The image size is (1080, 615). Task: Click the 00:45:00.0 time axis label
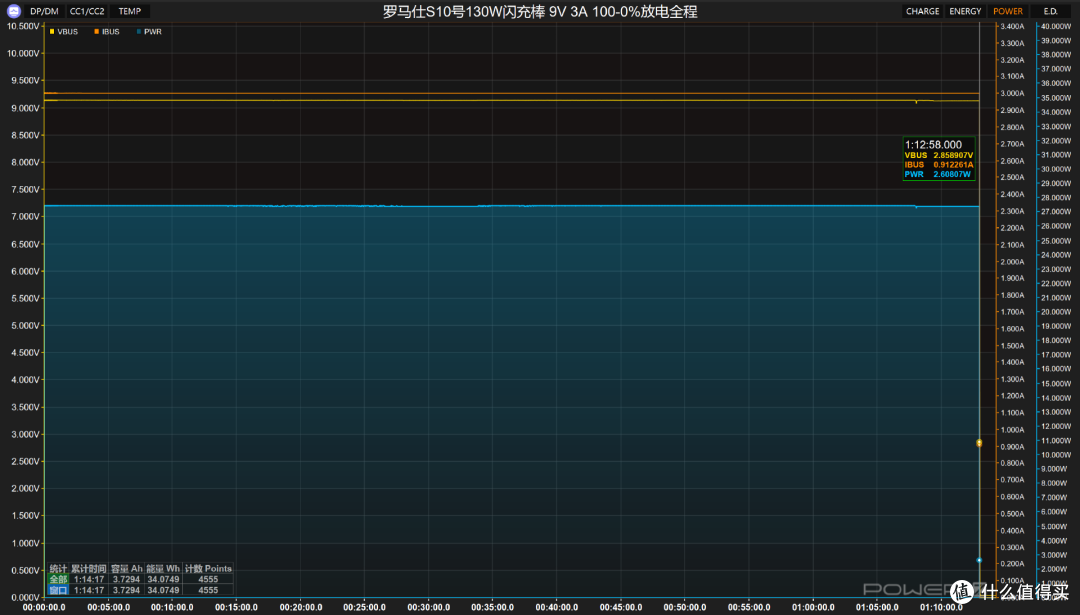click(x=621, y=607)
